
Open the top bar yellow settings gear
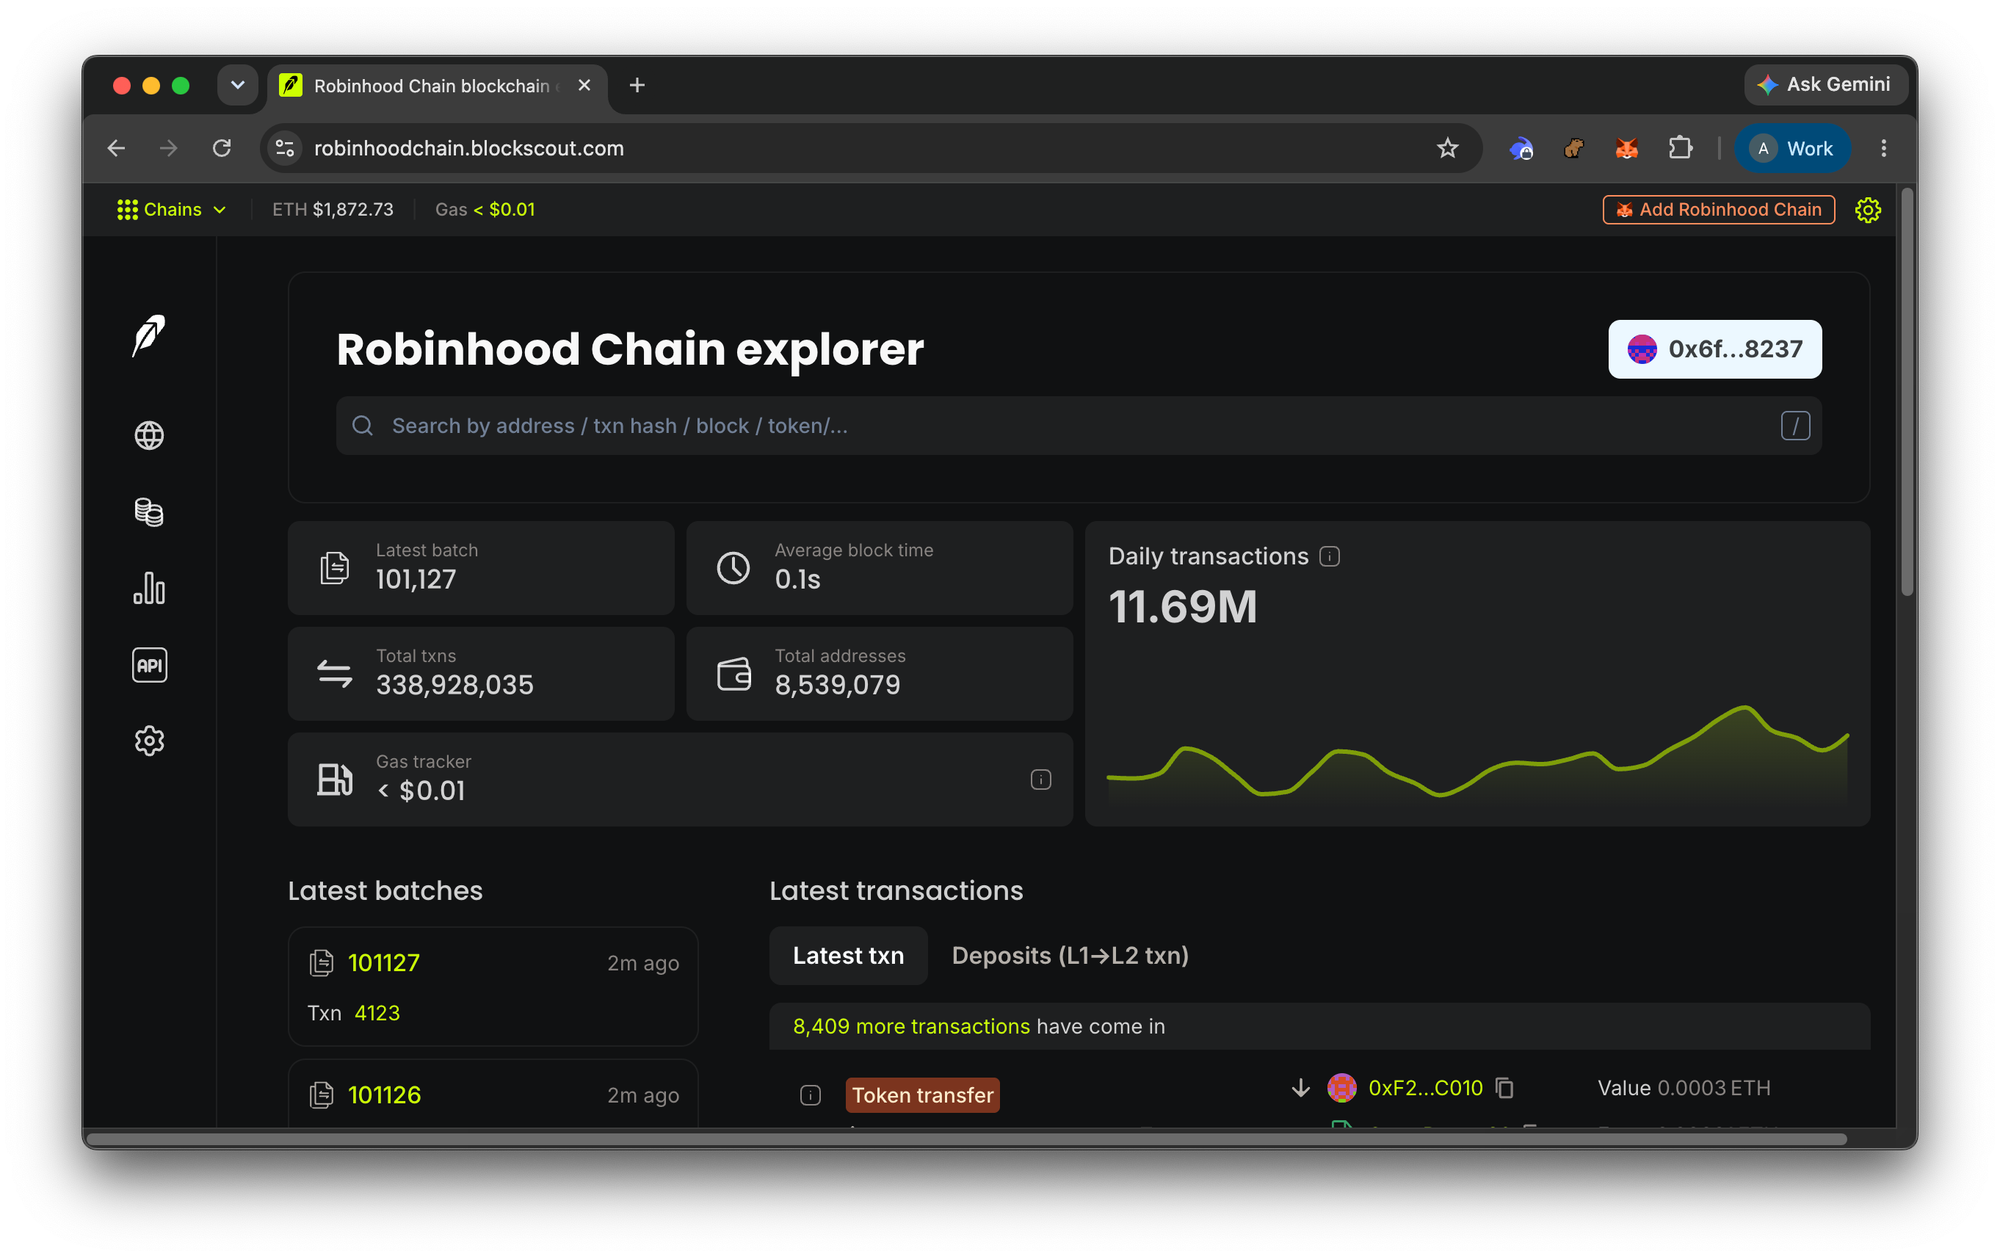[1868, 210]
